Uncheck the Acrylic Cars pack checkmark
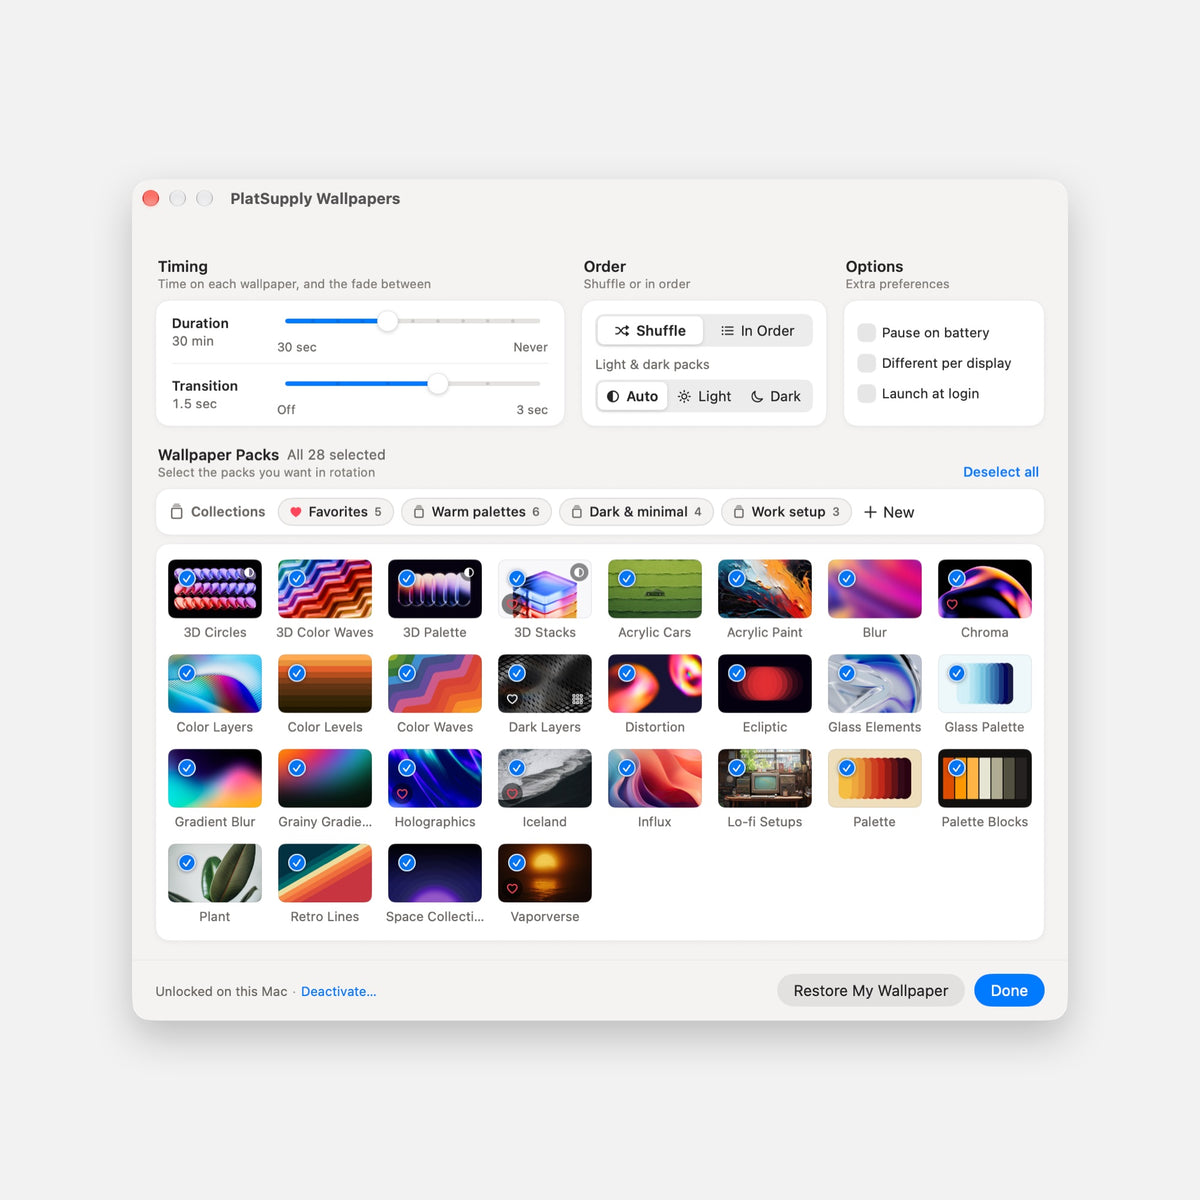The height and width of the screenshot is (1200, 1200). [x=627, y=578]
